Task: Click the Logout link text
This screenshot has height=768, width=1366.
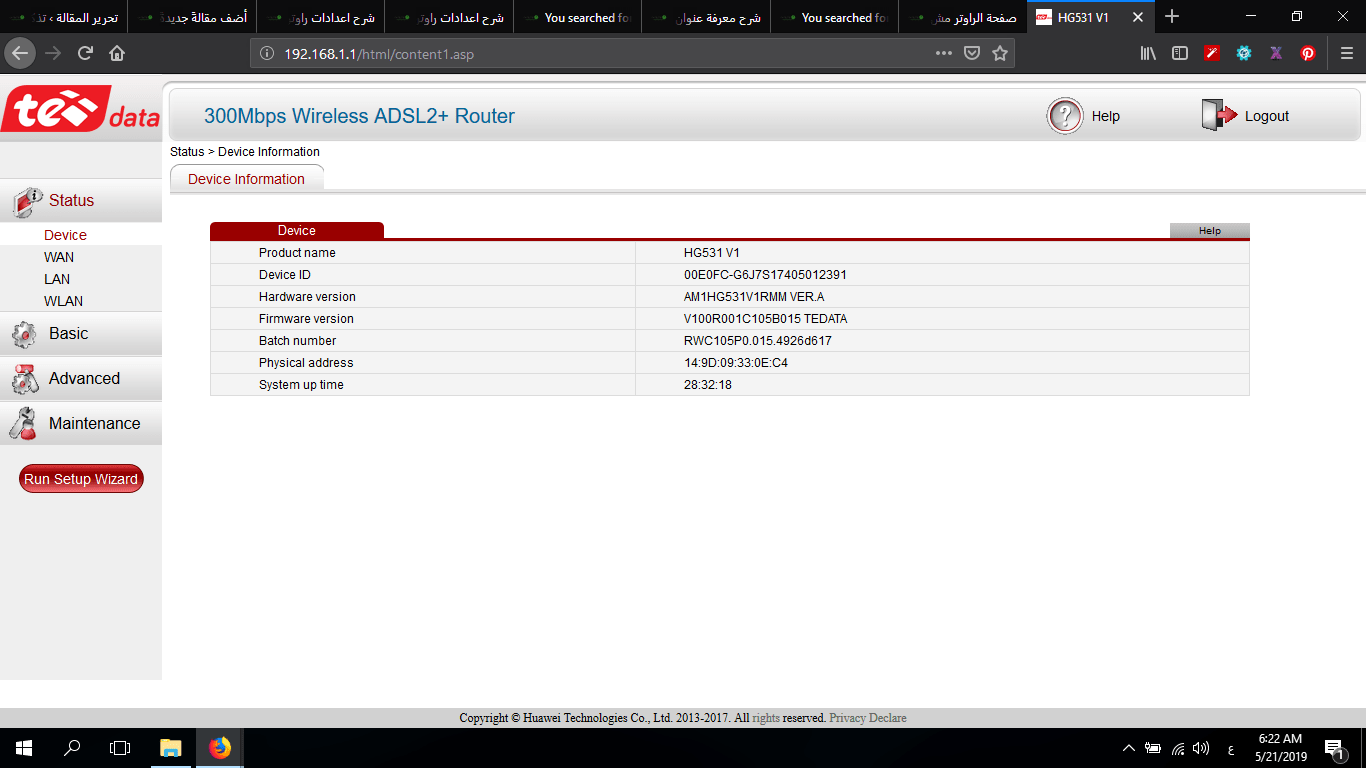Action: tap(1267, 116)
